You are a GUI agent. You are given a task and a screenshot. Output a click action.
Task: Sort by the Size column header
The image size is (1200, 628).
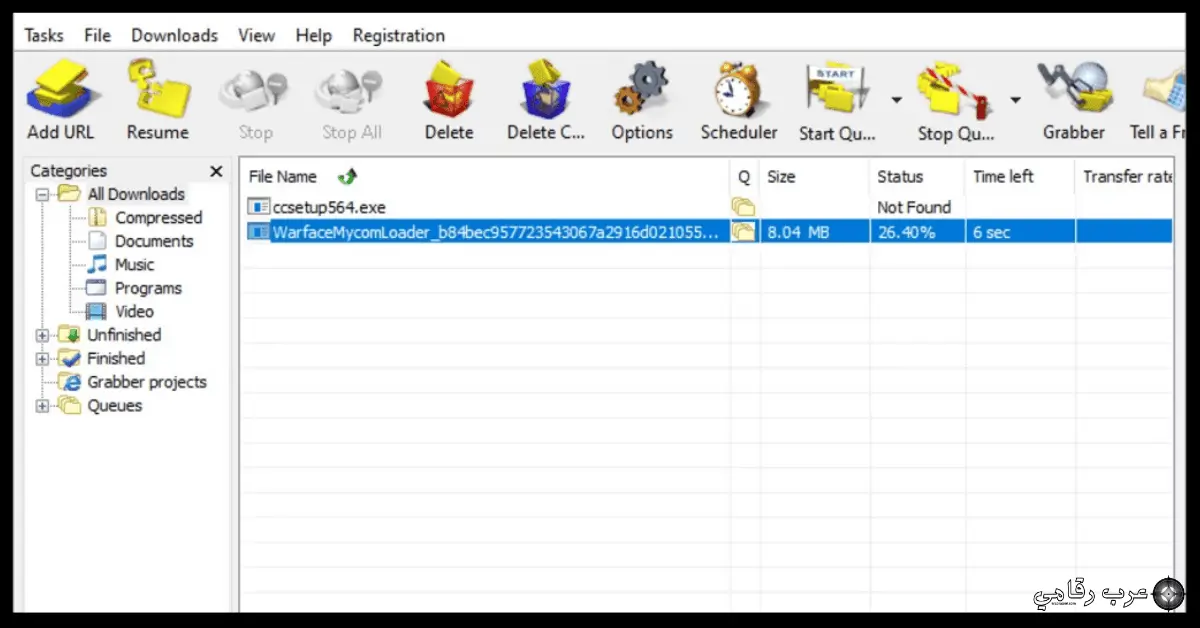tap(781, 177)
